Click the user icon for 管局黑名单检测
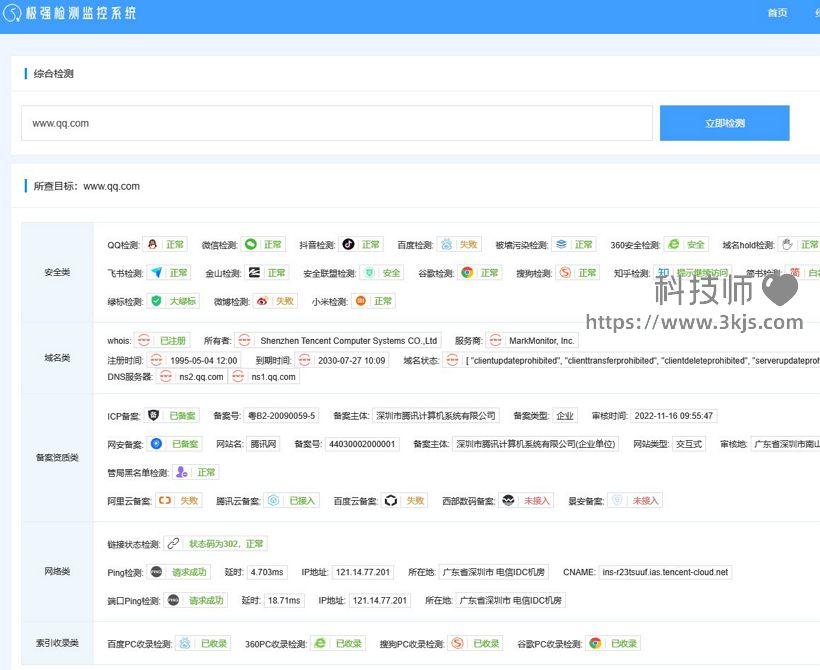The image size is (820, 670). (181, 472)
